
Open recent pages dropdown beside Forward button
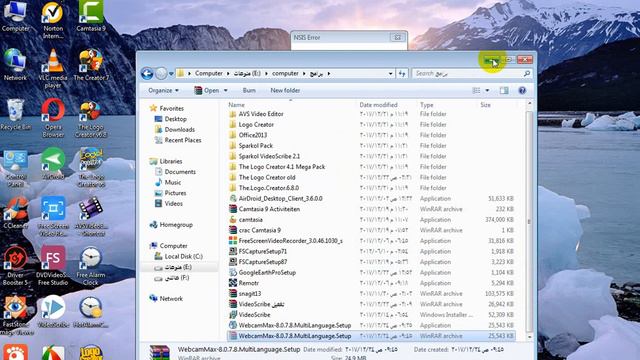click(x=171, y=74)
